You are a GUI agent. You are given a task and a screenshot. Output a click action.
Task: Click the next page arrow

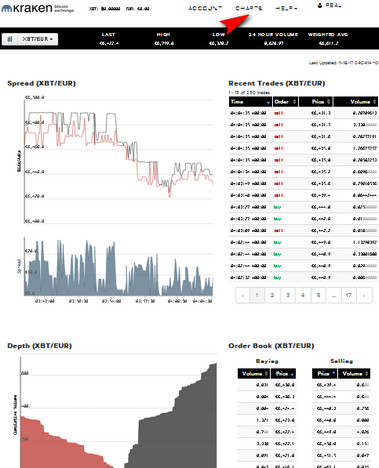(364, 295)
